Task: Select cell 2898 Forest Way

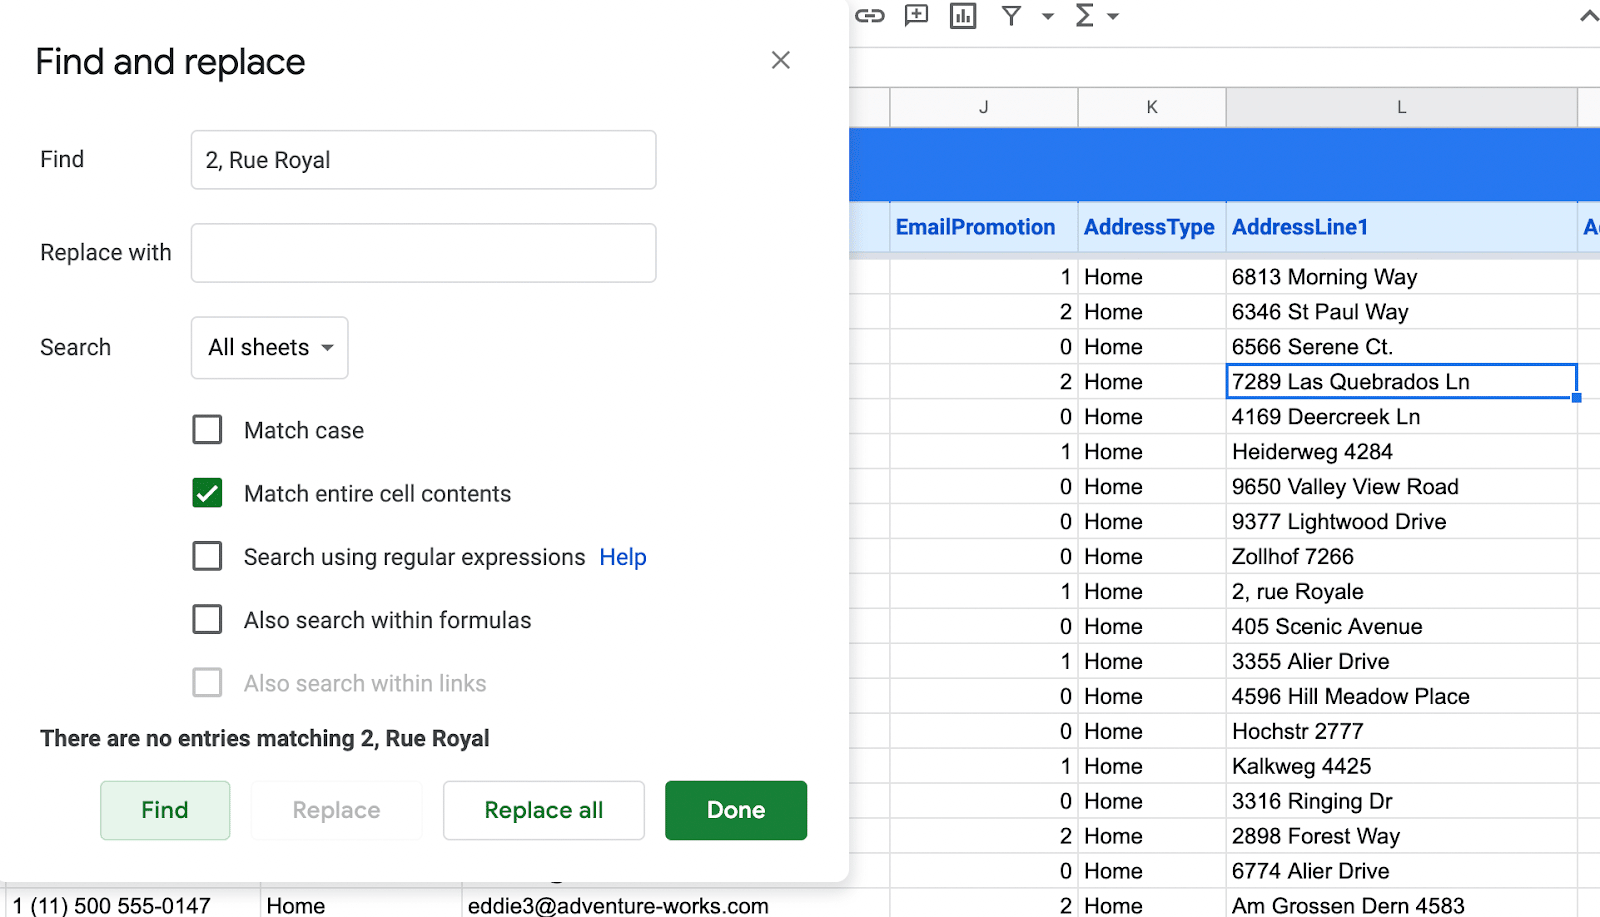Action: (x=1401, y=837)
